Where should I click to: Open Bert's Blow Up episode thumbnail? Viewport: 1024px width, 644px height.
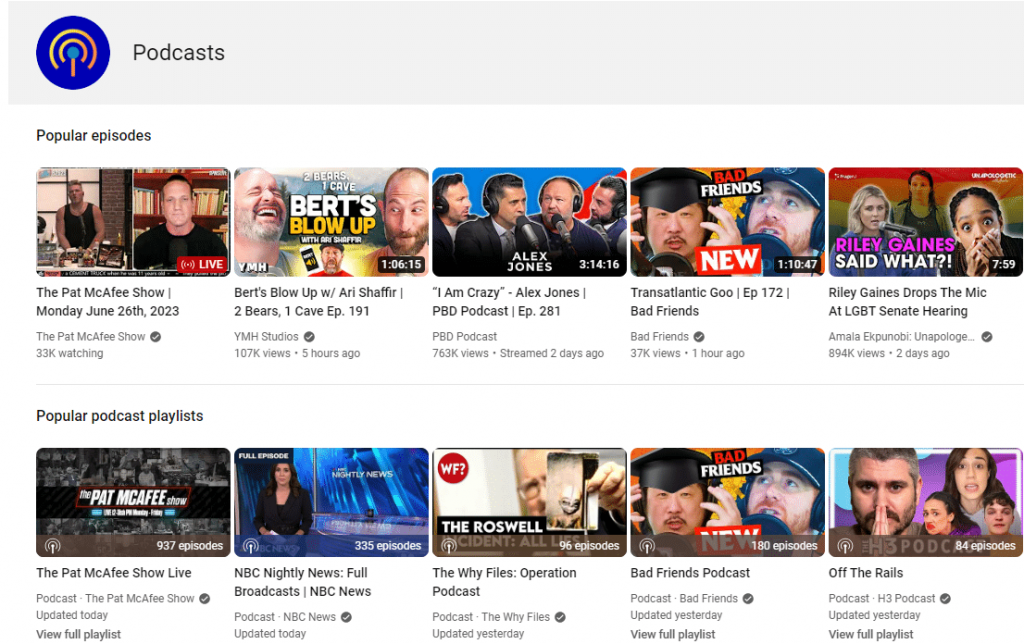point(331,222)
